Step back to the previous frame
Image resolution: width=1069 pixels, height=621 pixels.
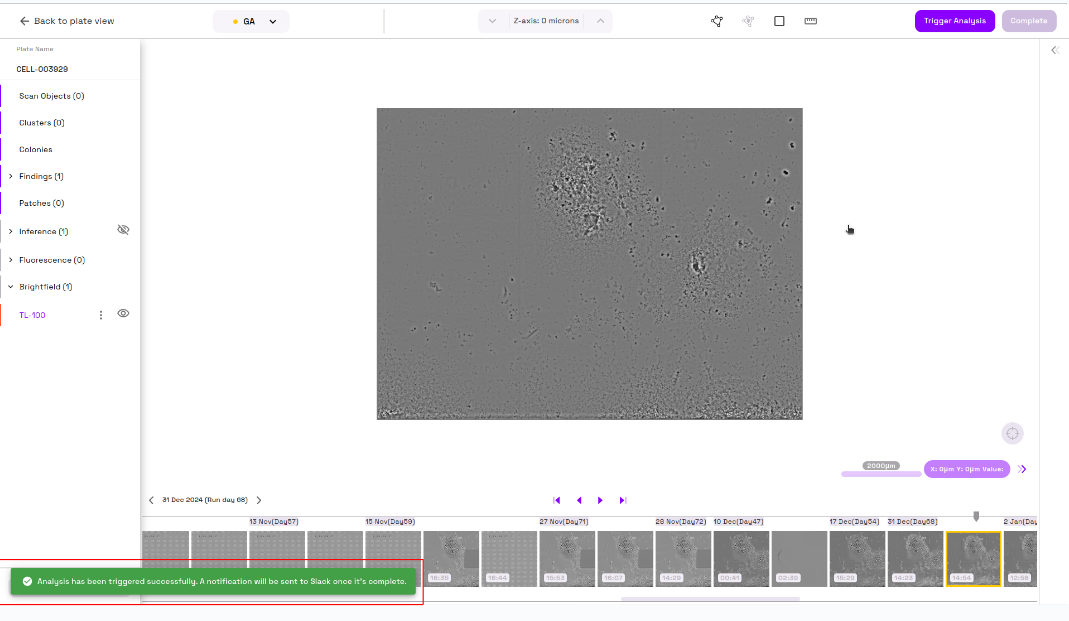(x=579, y=500)
